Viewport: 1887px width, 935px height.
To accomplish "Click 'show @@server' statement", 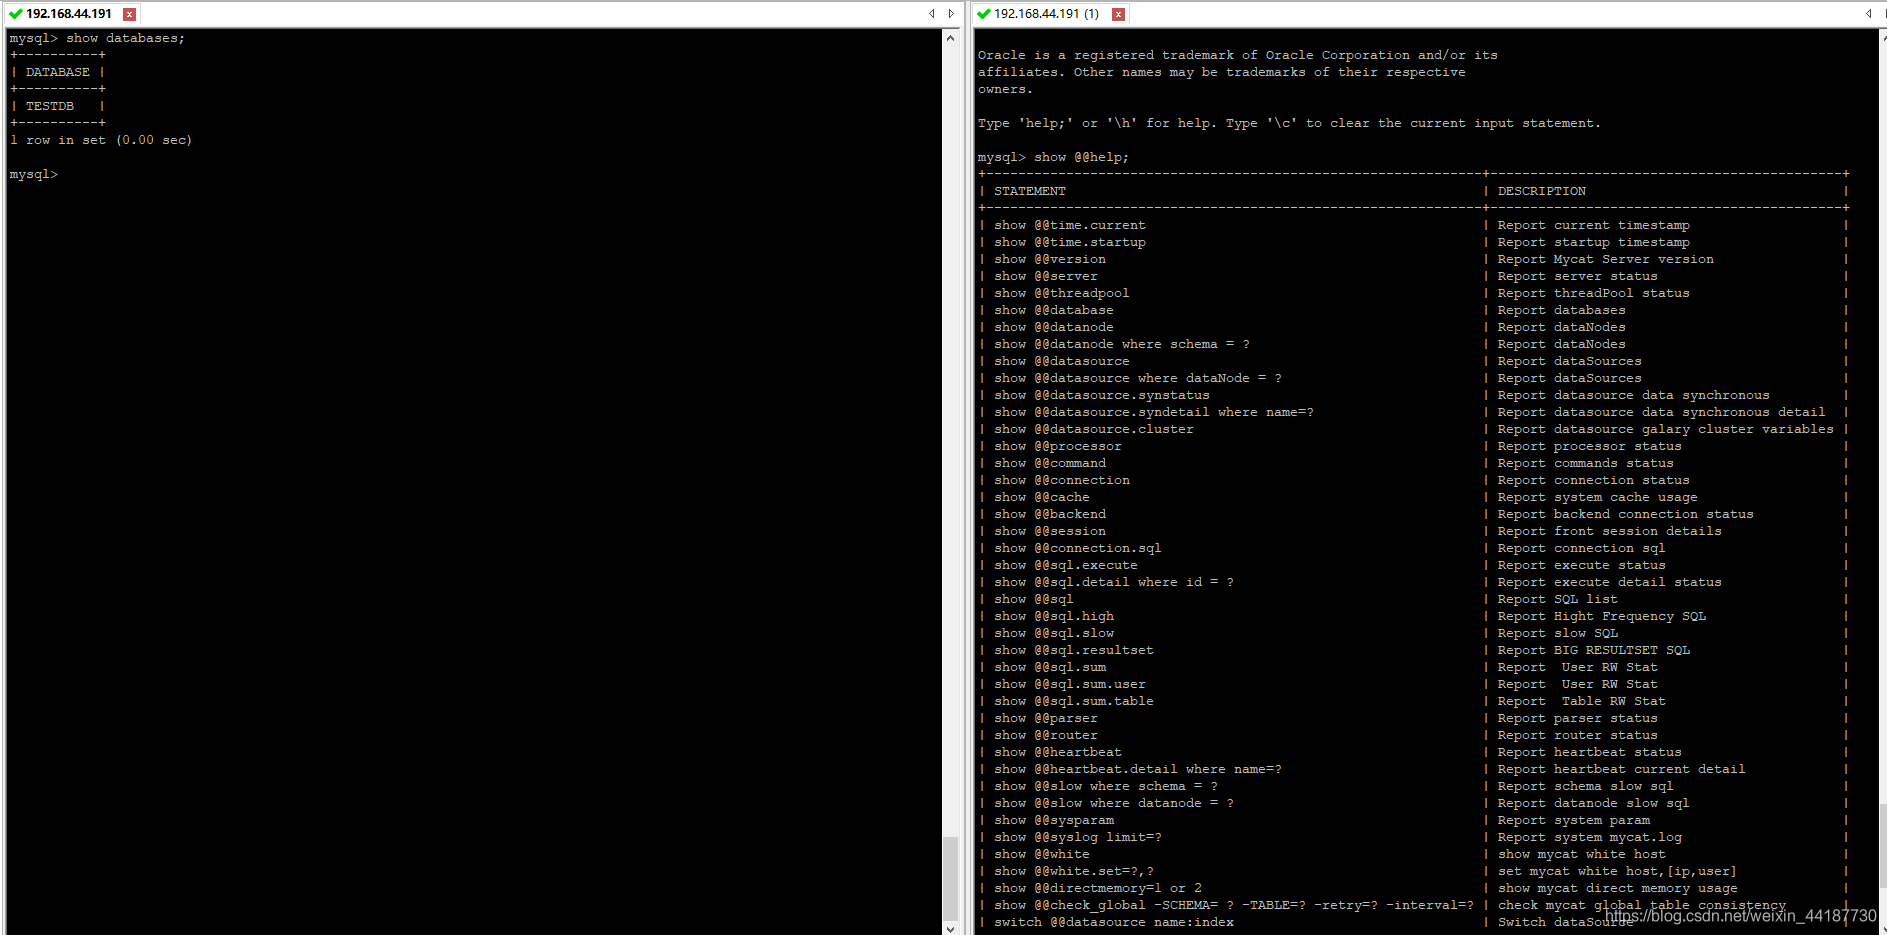I will point(1046,276).
